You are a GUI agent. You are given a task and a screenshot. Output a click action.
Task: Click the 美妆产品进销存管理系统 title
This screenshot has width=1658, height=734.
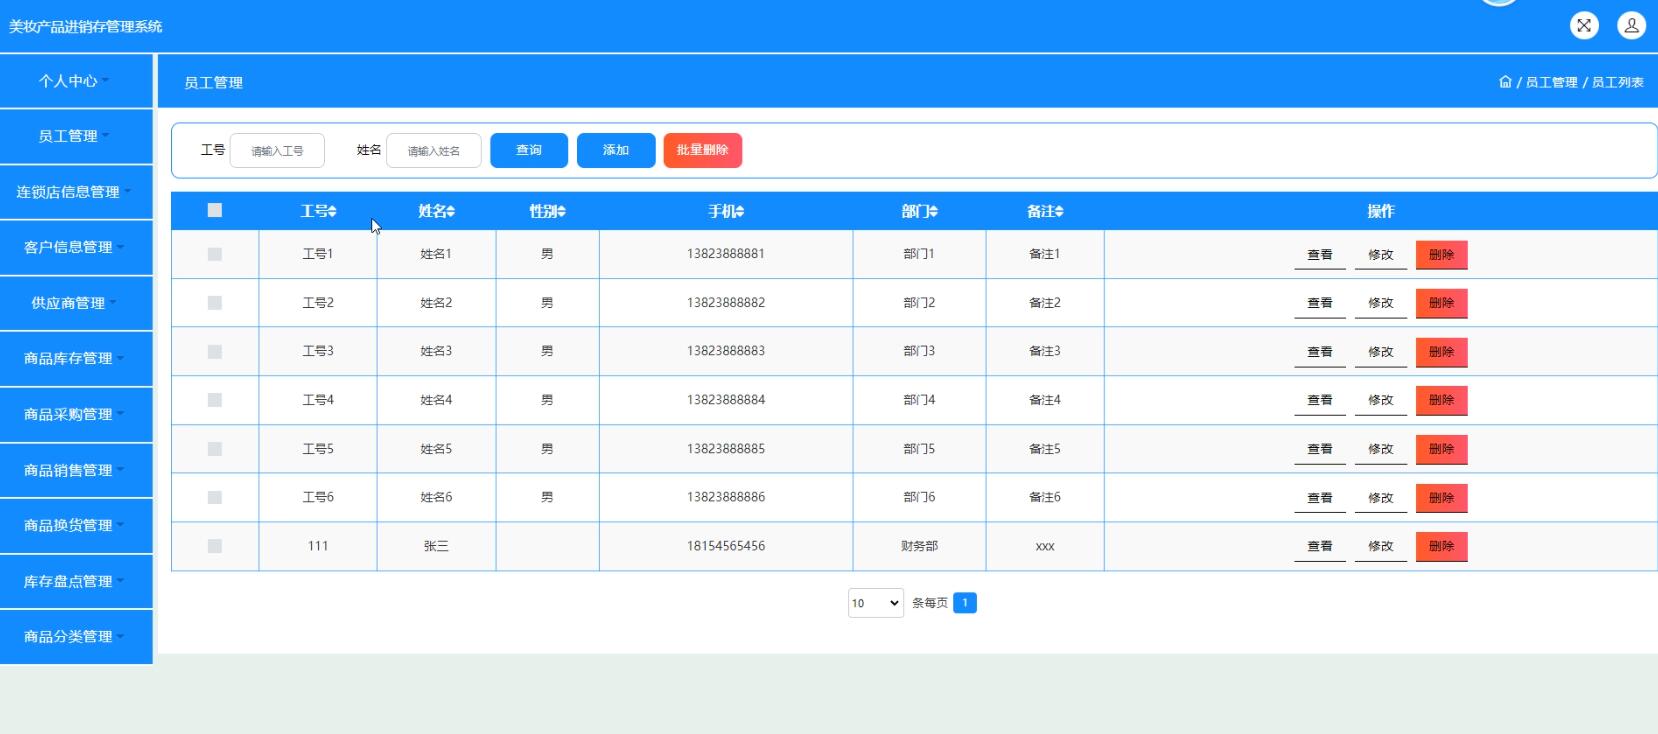(86, 27)
